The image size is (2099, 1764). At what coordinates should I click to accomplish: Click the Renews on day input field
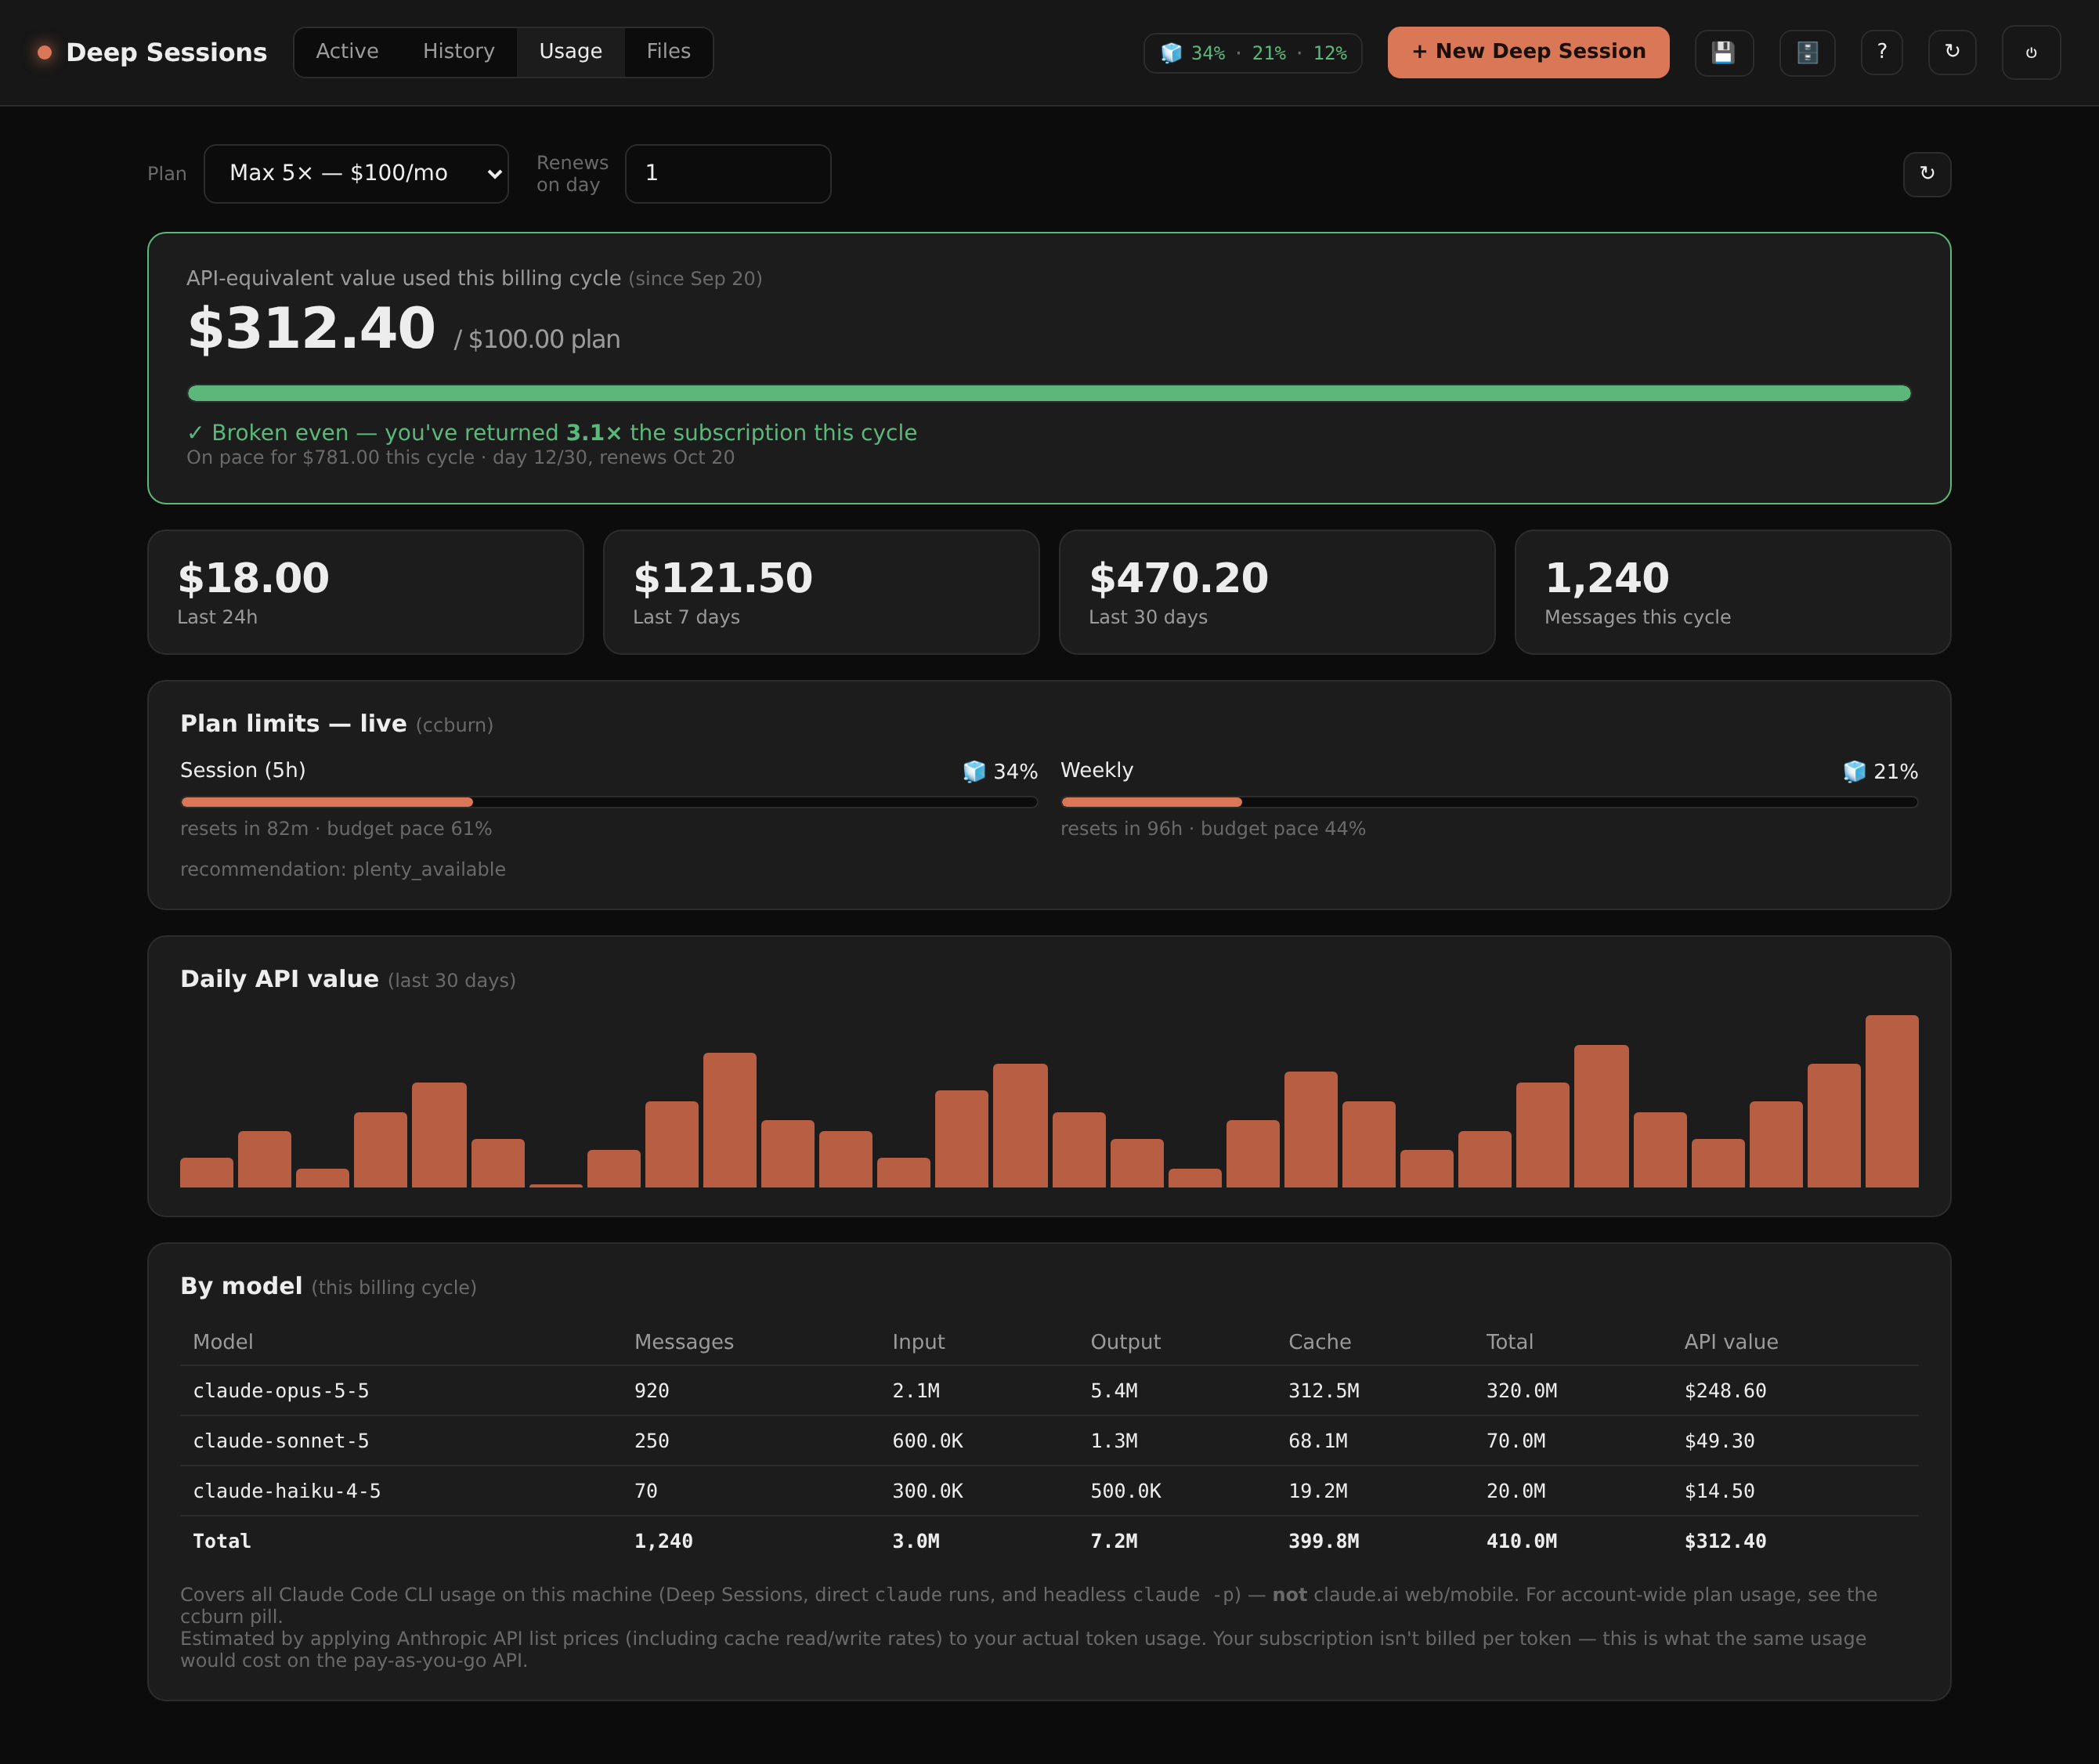(x=727, y=173)
